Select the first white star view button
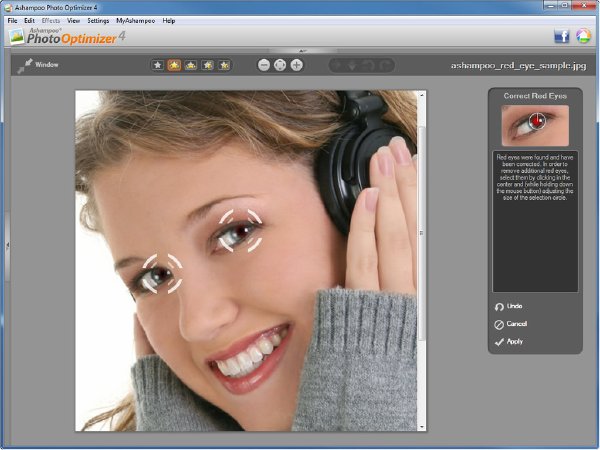Viewport: 600px width, 450px height. tap(157, 65)
